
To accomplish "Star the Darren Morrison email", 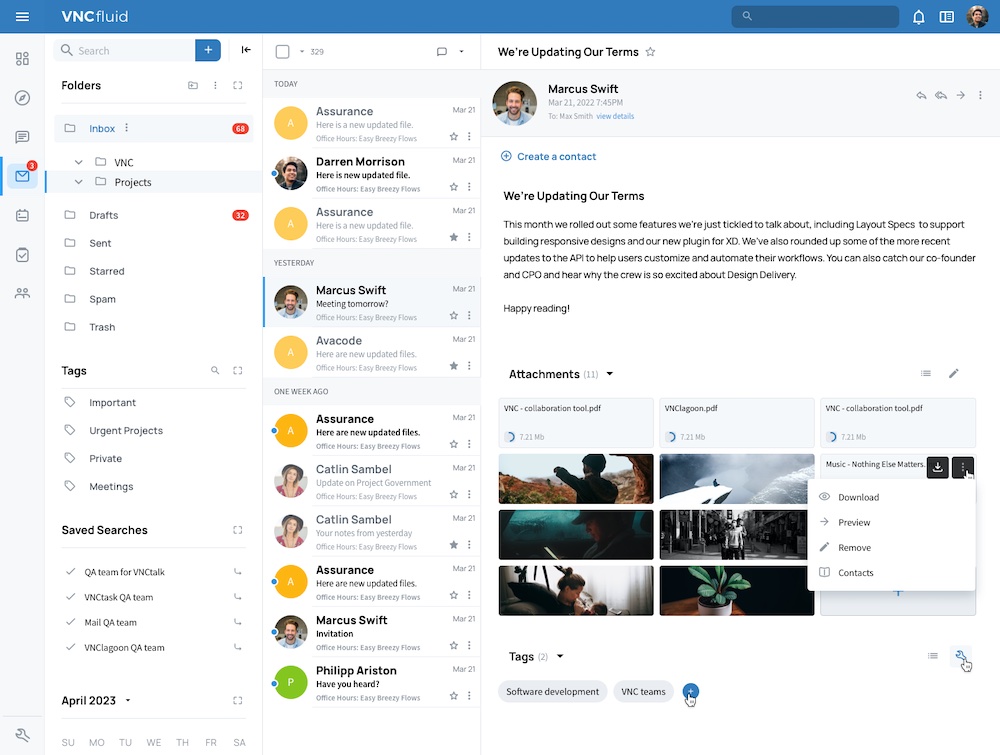I will click(x=453, y=187).
